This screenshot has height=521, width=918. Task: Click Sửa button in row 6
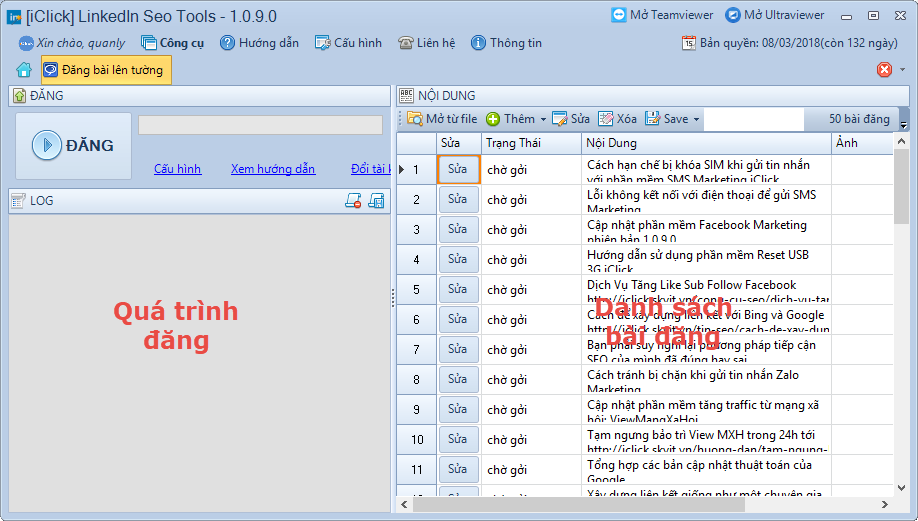(x=458, y=319)
